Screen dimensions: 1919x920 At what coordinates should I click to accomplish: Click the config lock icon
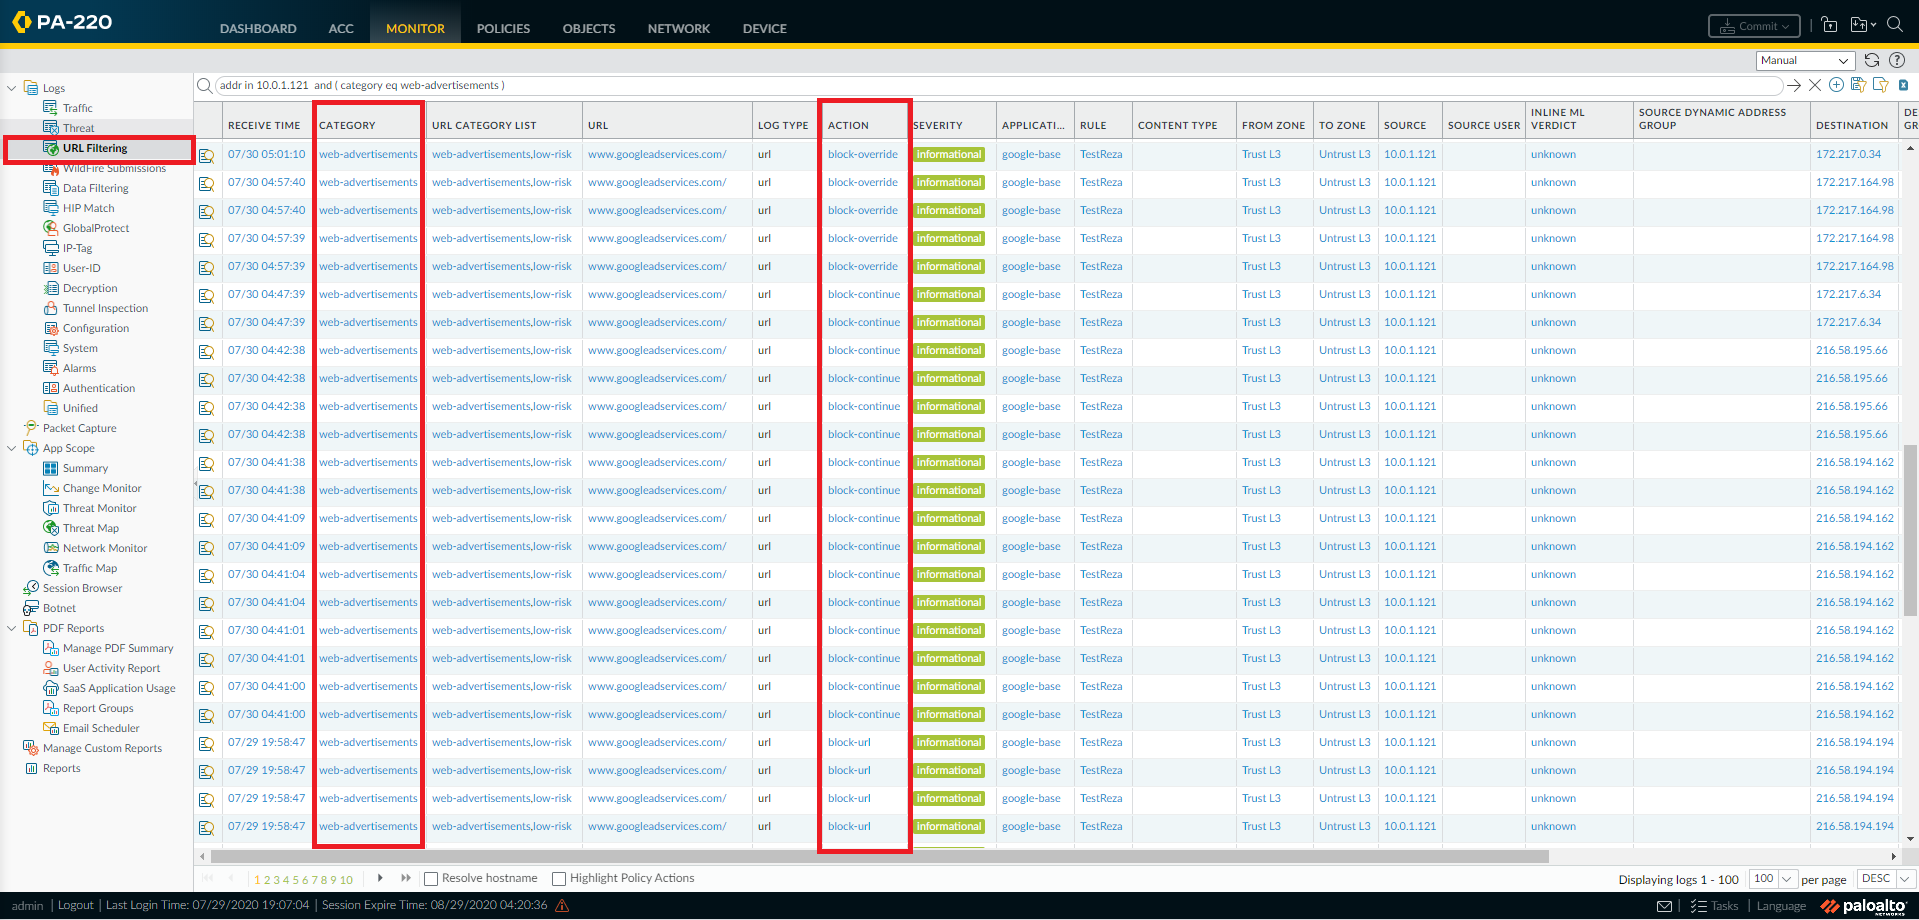coord(1829,25)
